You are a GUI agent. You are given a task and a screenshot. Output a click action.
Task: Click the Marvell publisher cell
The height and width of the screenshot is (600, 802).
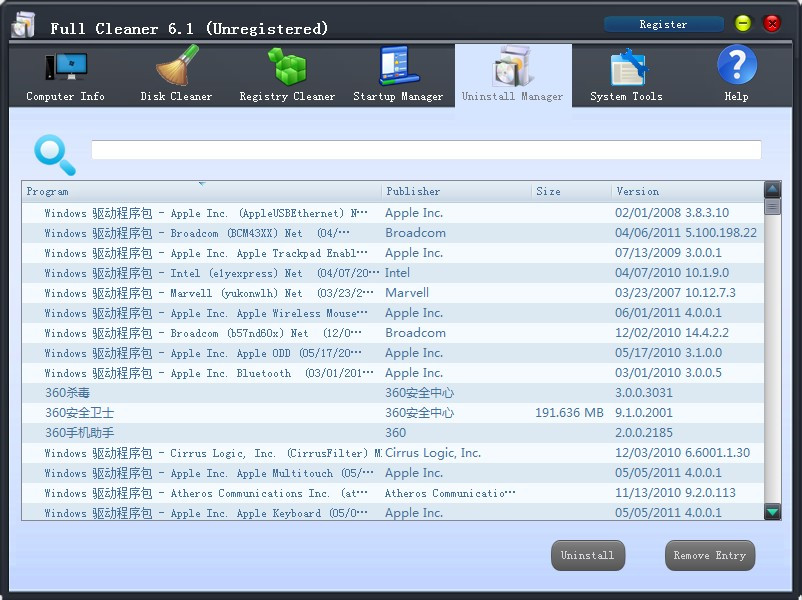(407, 293)
